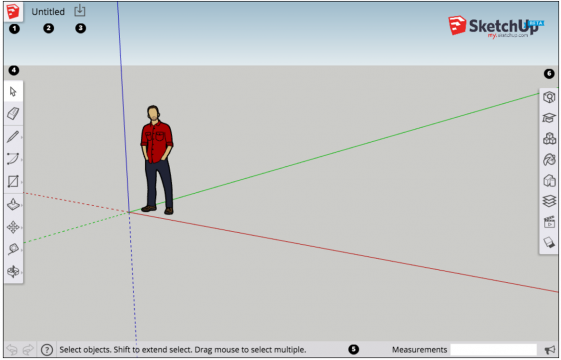
Task: Open the Components panel
Action: click(549, 138)
